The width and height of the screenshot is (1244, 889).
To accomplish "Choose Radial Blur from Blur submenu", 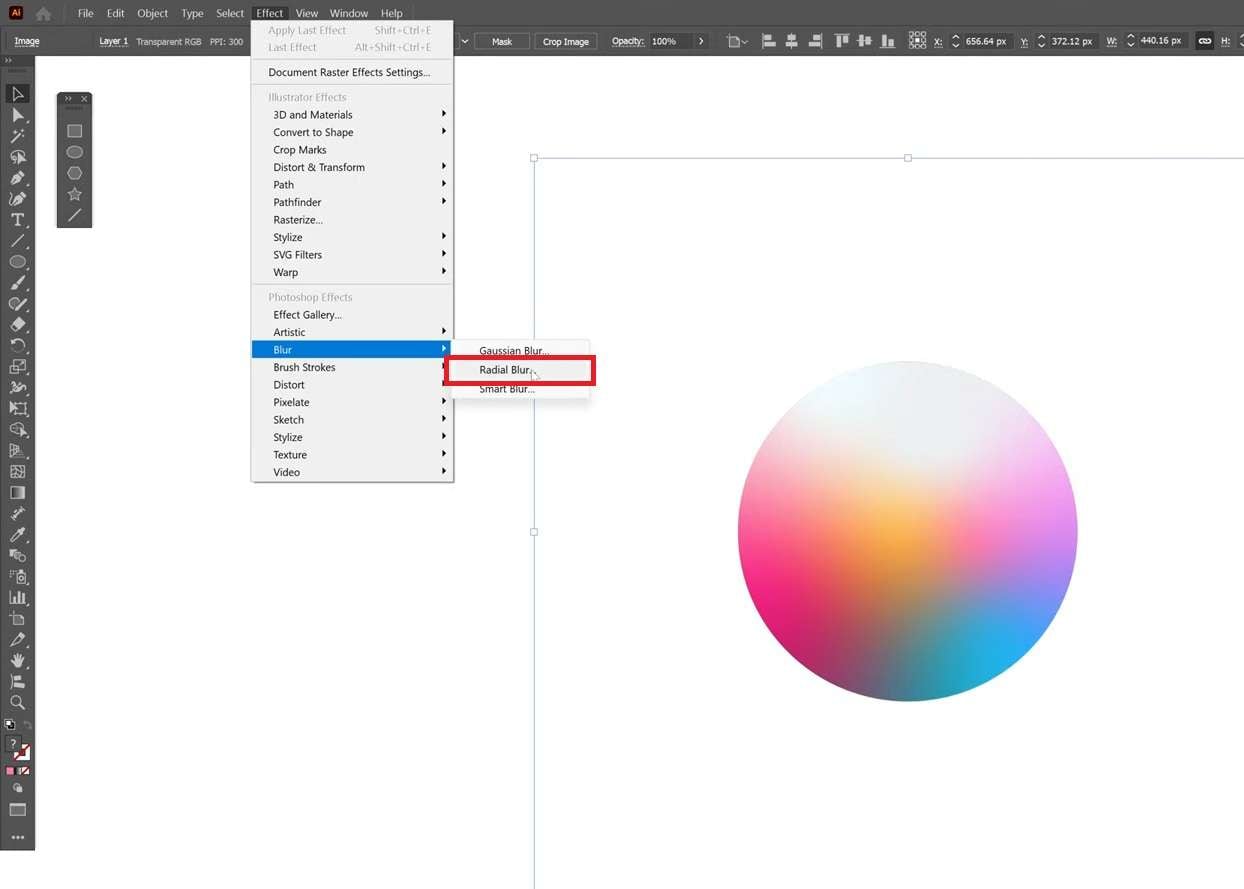I will coord(520,370).
